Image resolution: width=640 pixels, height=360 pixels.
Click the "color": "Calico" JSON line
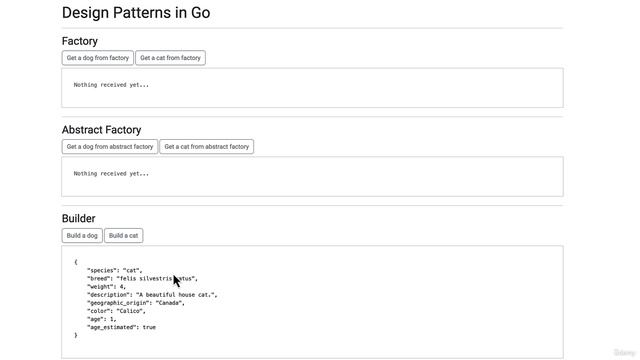tap(116, 311)
